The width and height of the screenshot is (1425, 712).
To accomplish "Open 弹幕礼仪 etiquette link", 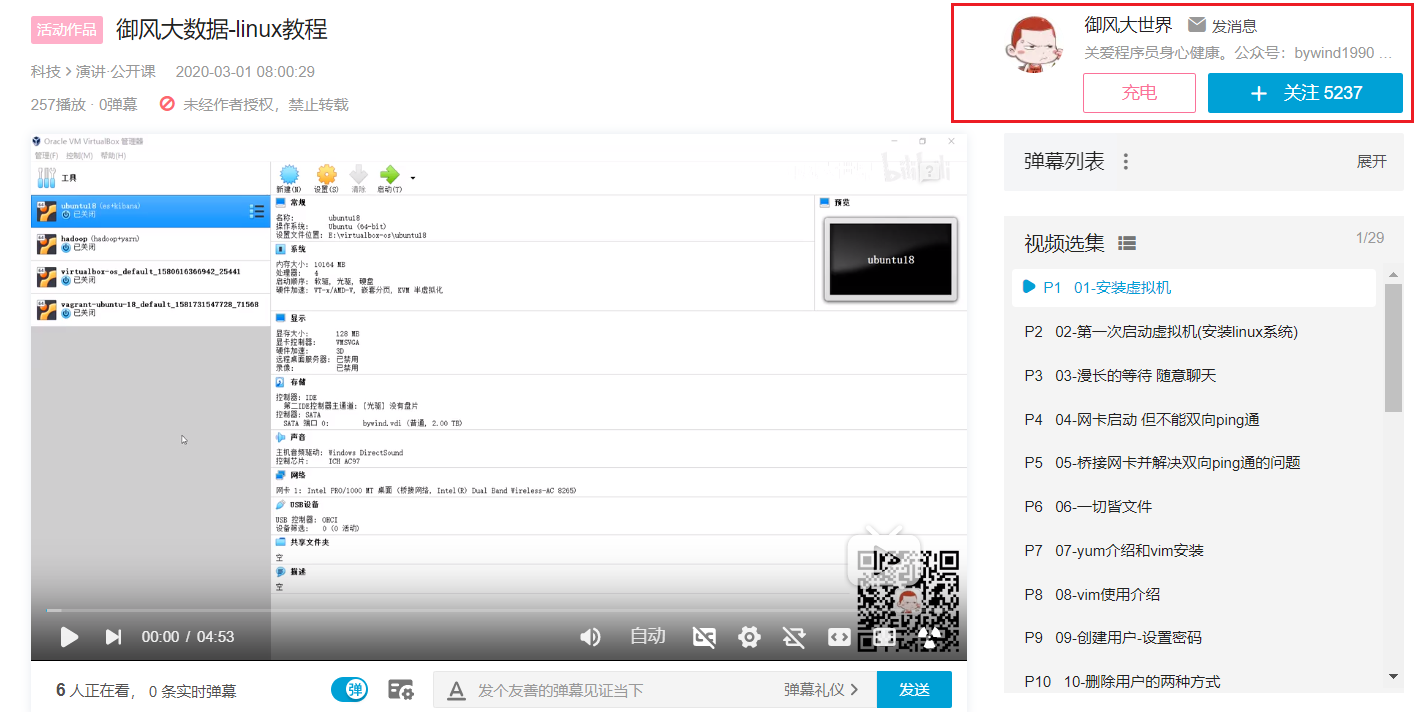I will (x=821, y=690).
